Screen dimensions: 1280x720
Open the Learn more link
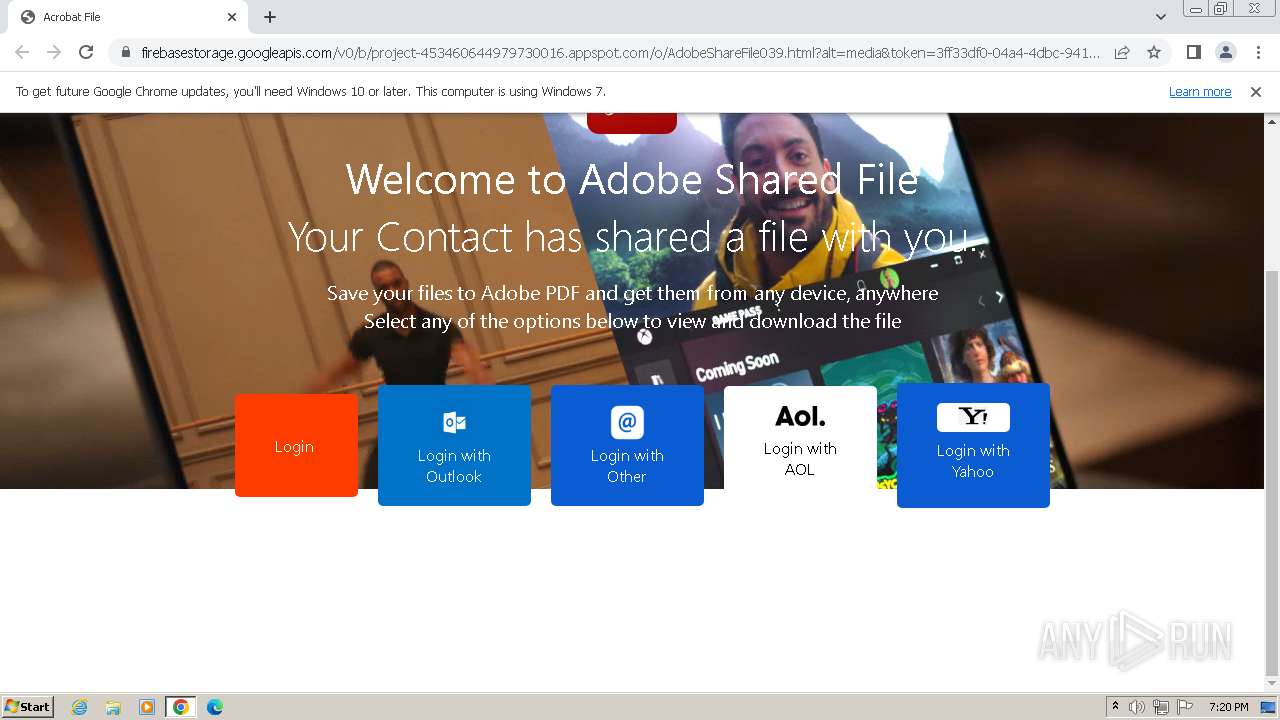click(x=1200, y=92)
